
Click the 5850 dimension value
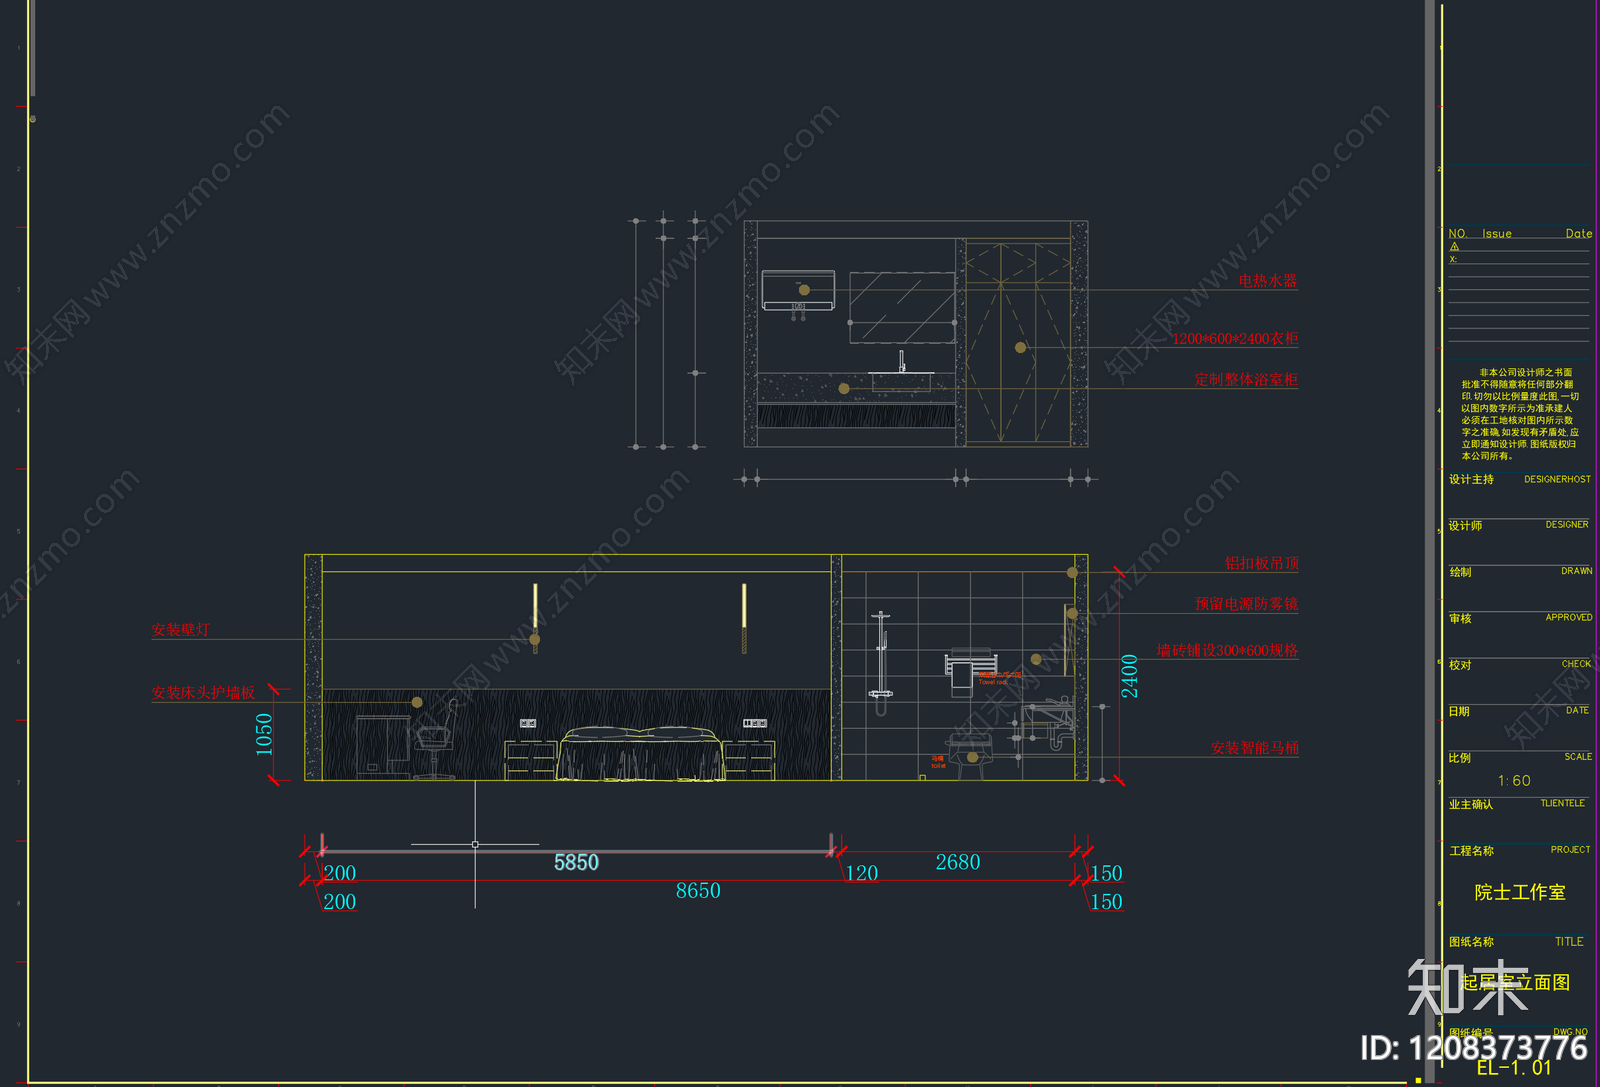click(x=576, y=862)
